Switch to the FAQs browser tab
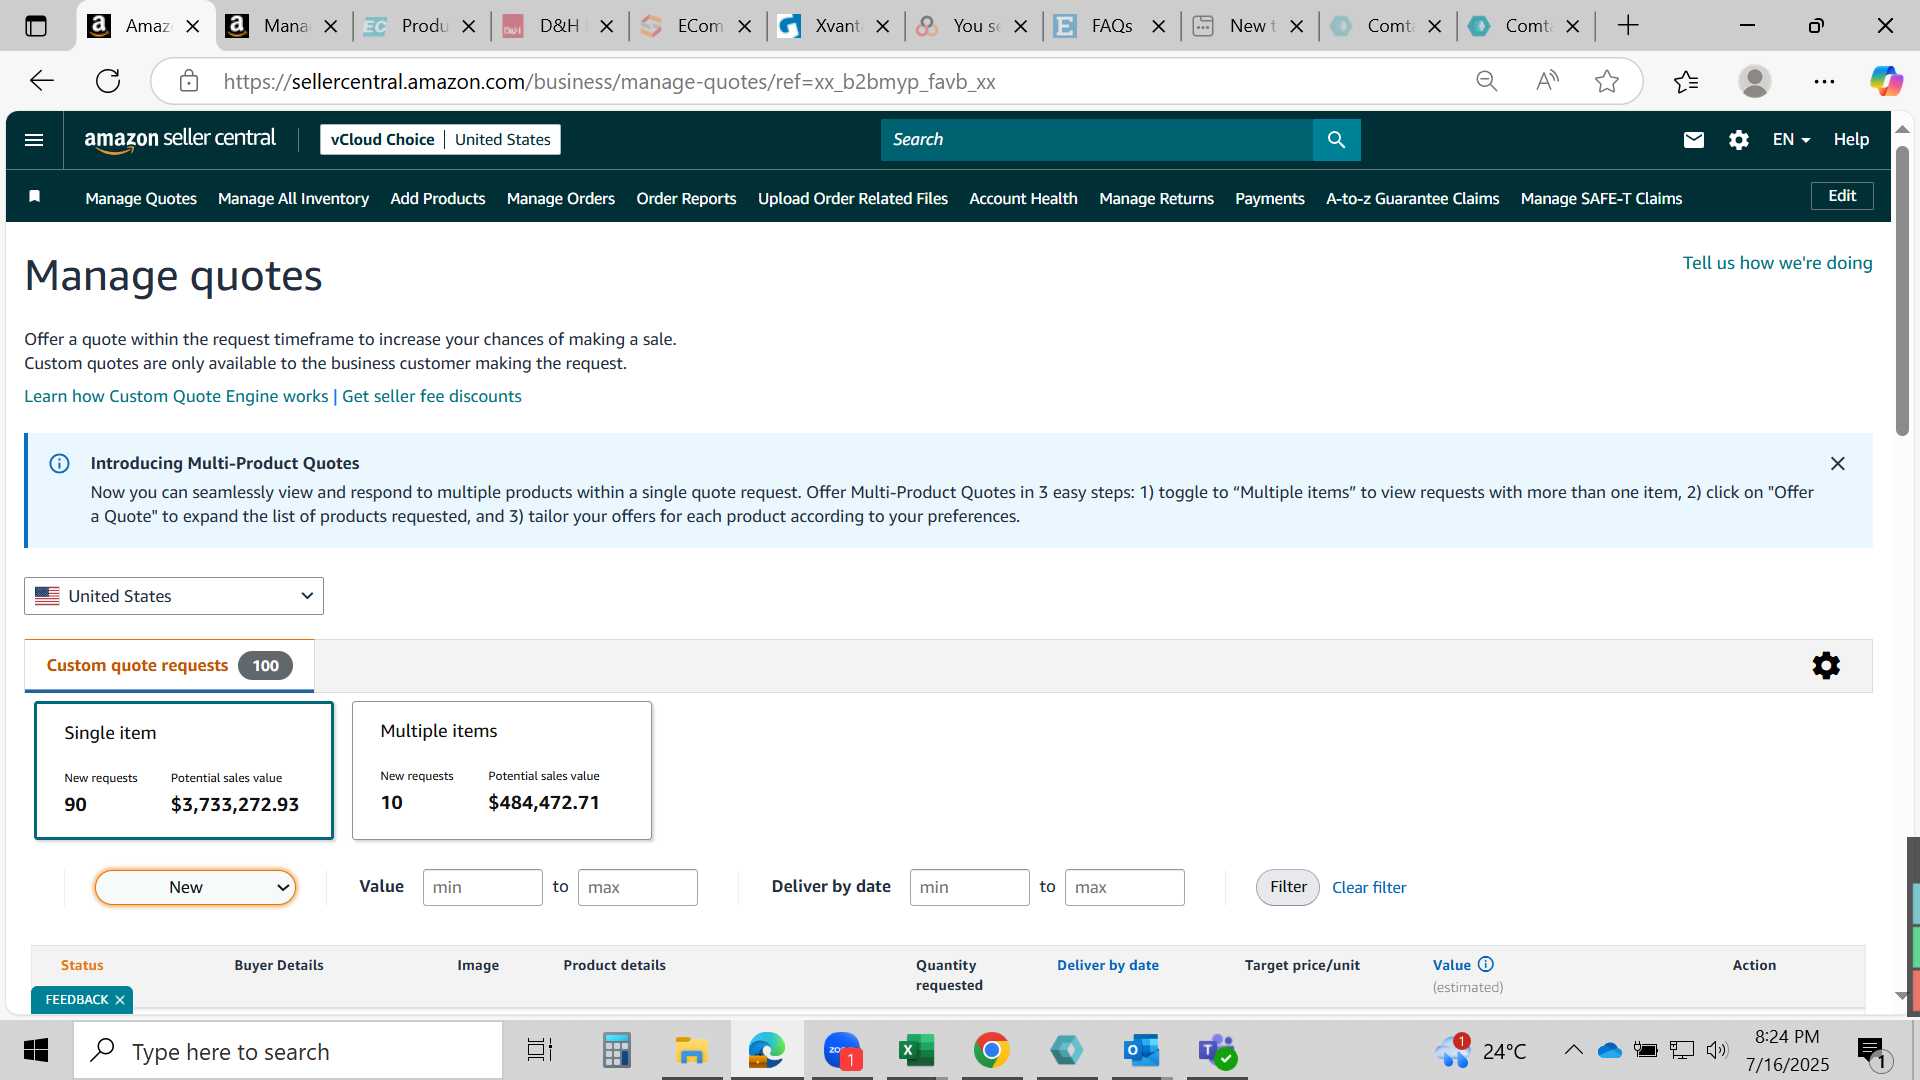The height and width of the screenshot is (1080, 1920). click(1111, 26)
